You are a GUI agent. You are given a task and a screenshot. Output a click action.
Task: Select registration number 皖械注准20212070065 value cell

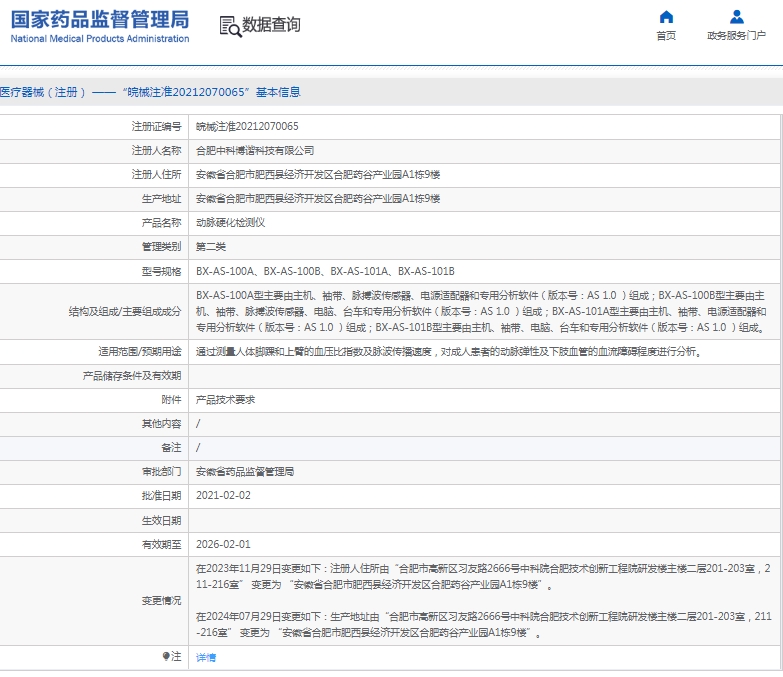point(247,126)
